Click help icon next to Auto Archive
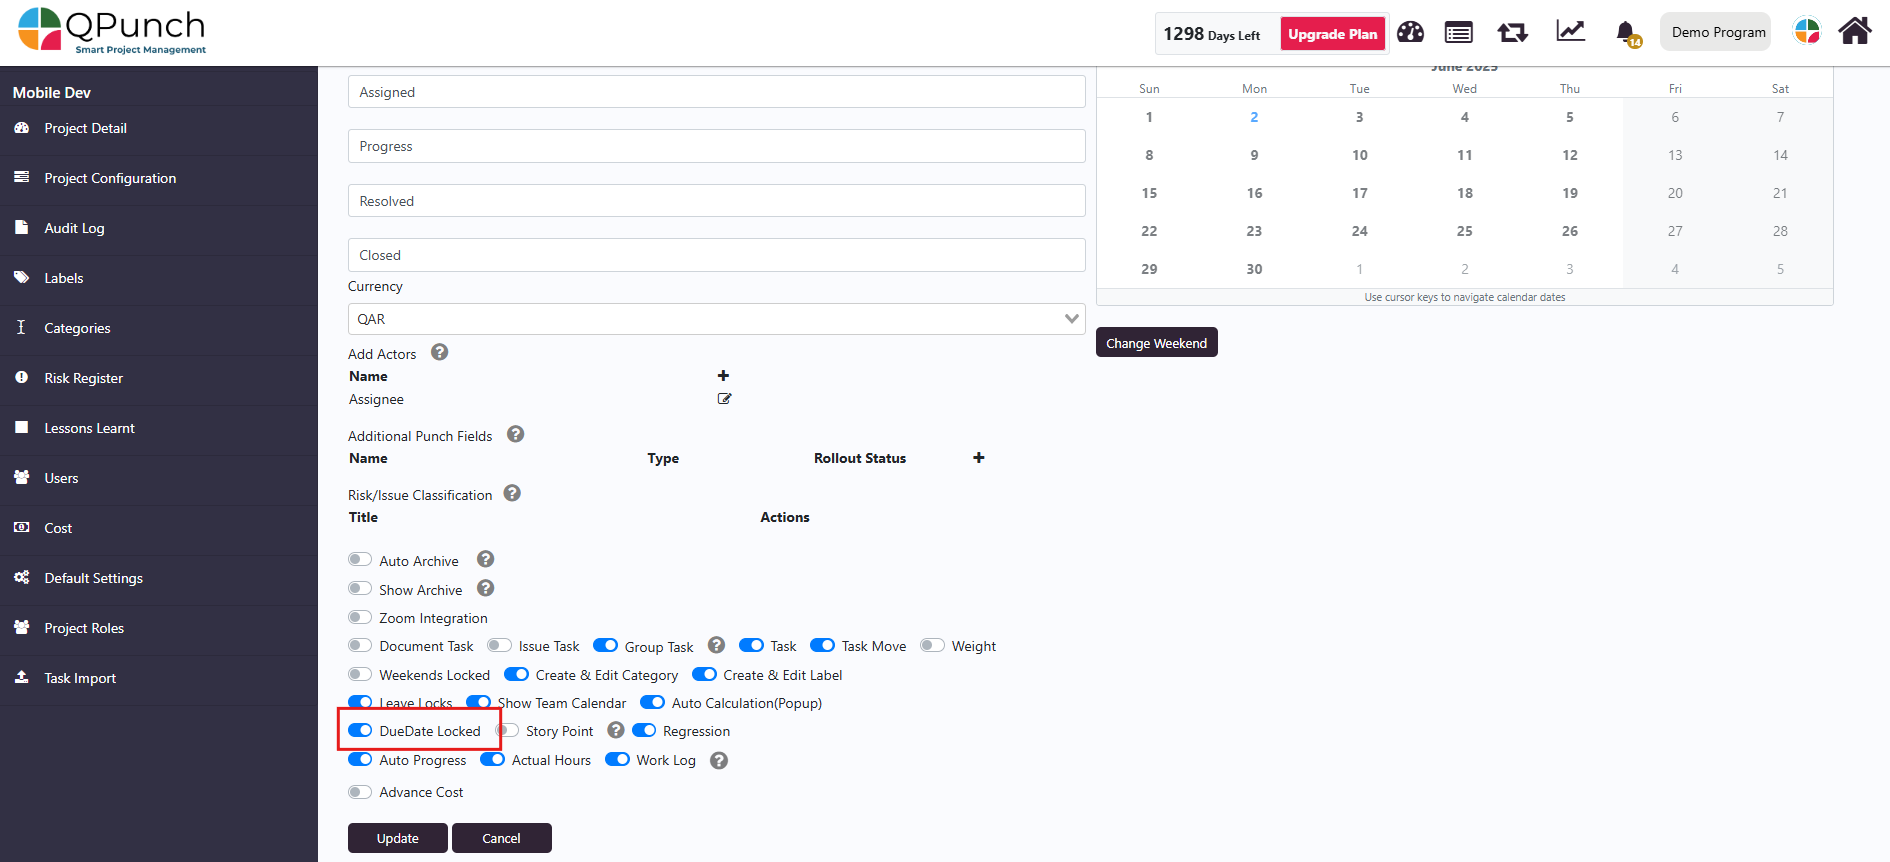Viewport: 1890px width, 862px height. coord(485,560)
